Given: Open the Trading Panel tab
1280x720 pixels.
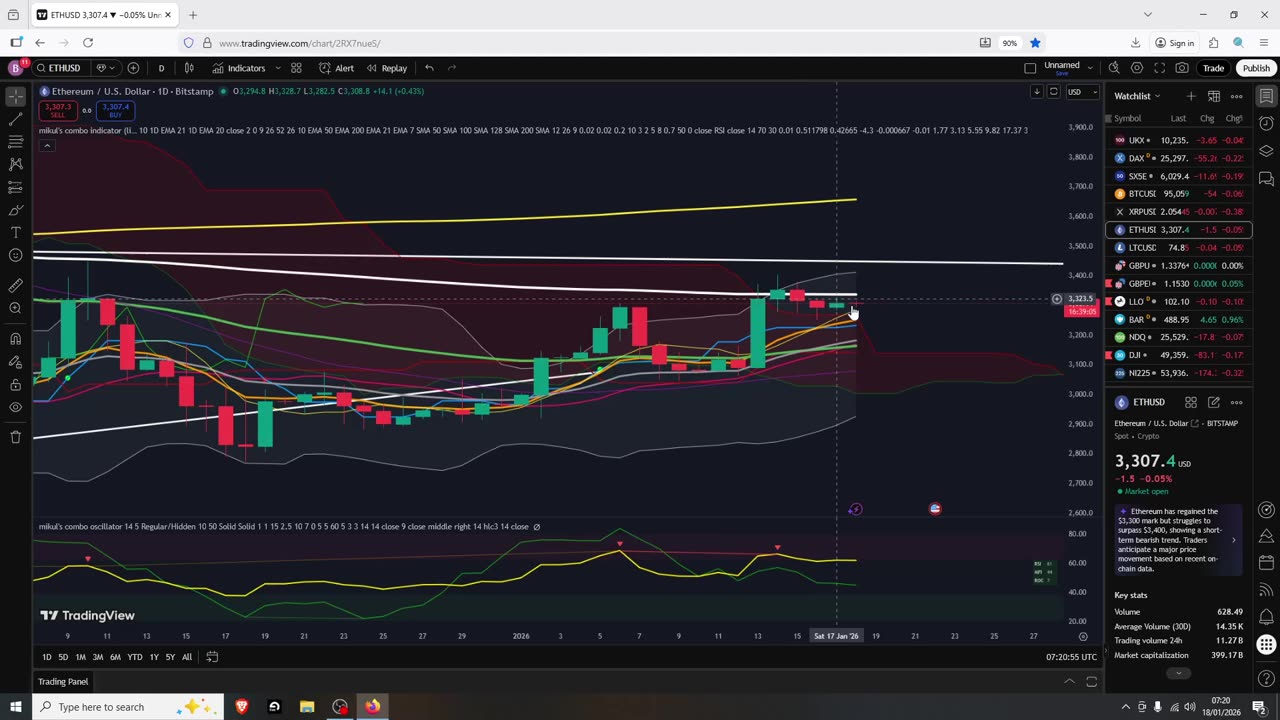Looking at the screenshot, I should click(63, 682).
